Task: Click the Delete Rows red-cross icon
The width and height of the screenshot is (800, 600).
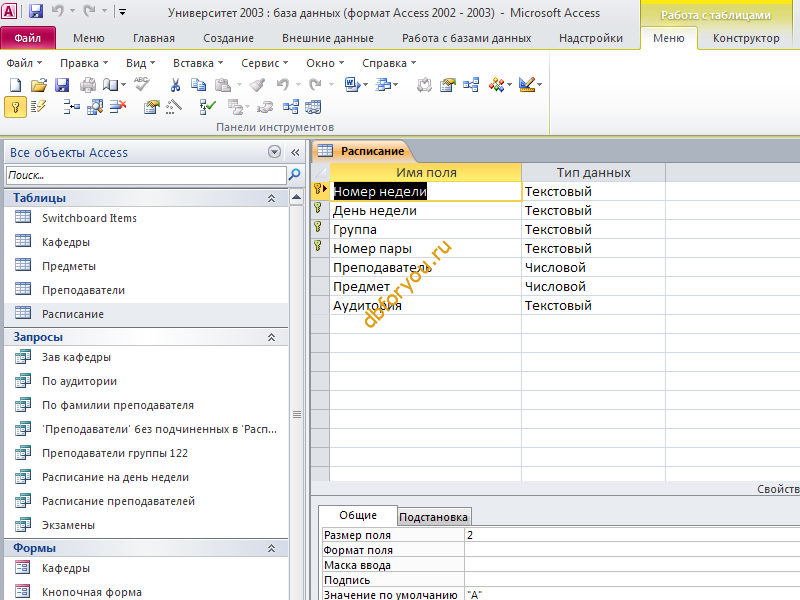Action: (118, 107)
